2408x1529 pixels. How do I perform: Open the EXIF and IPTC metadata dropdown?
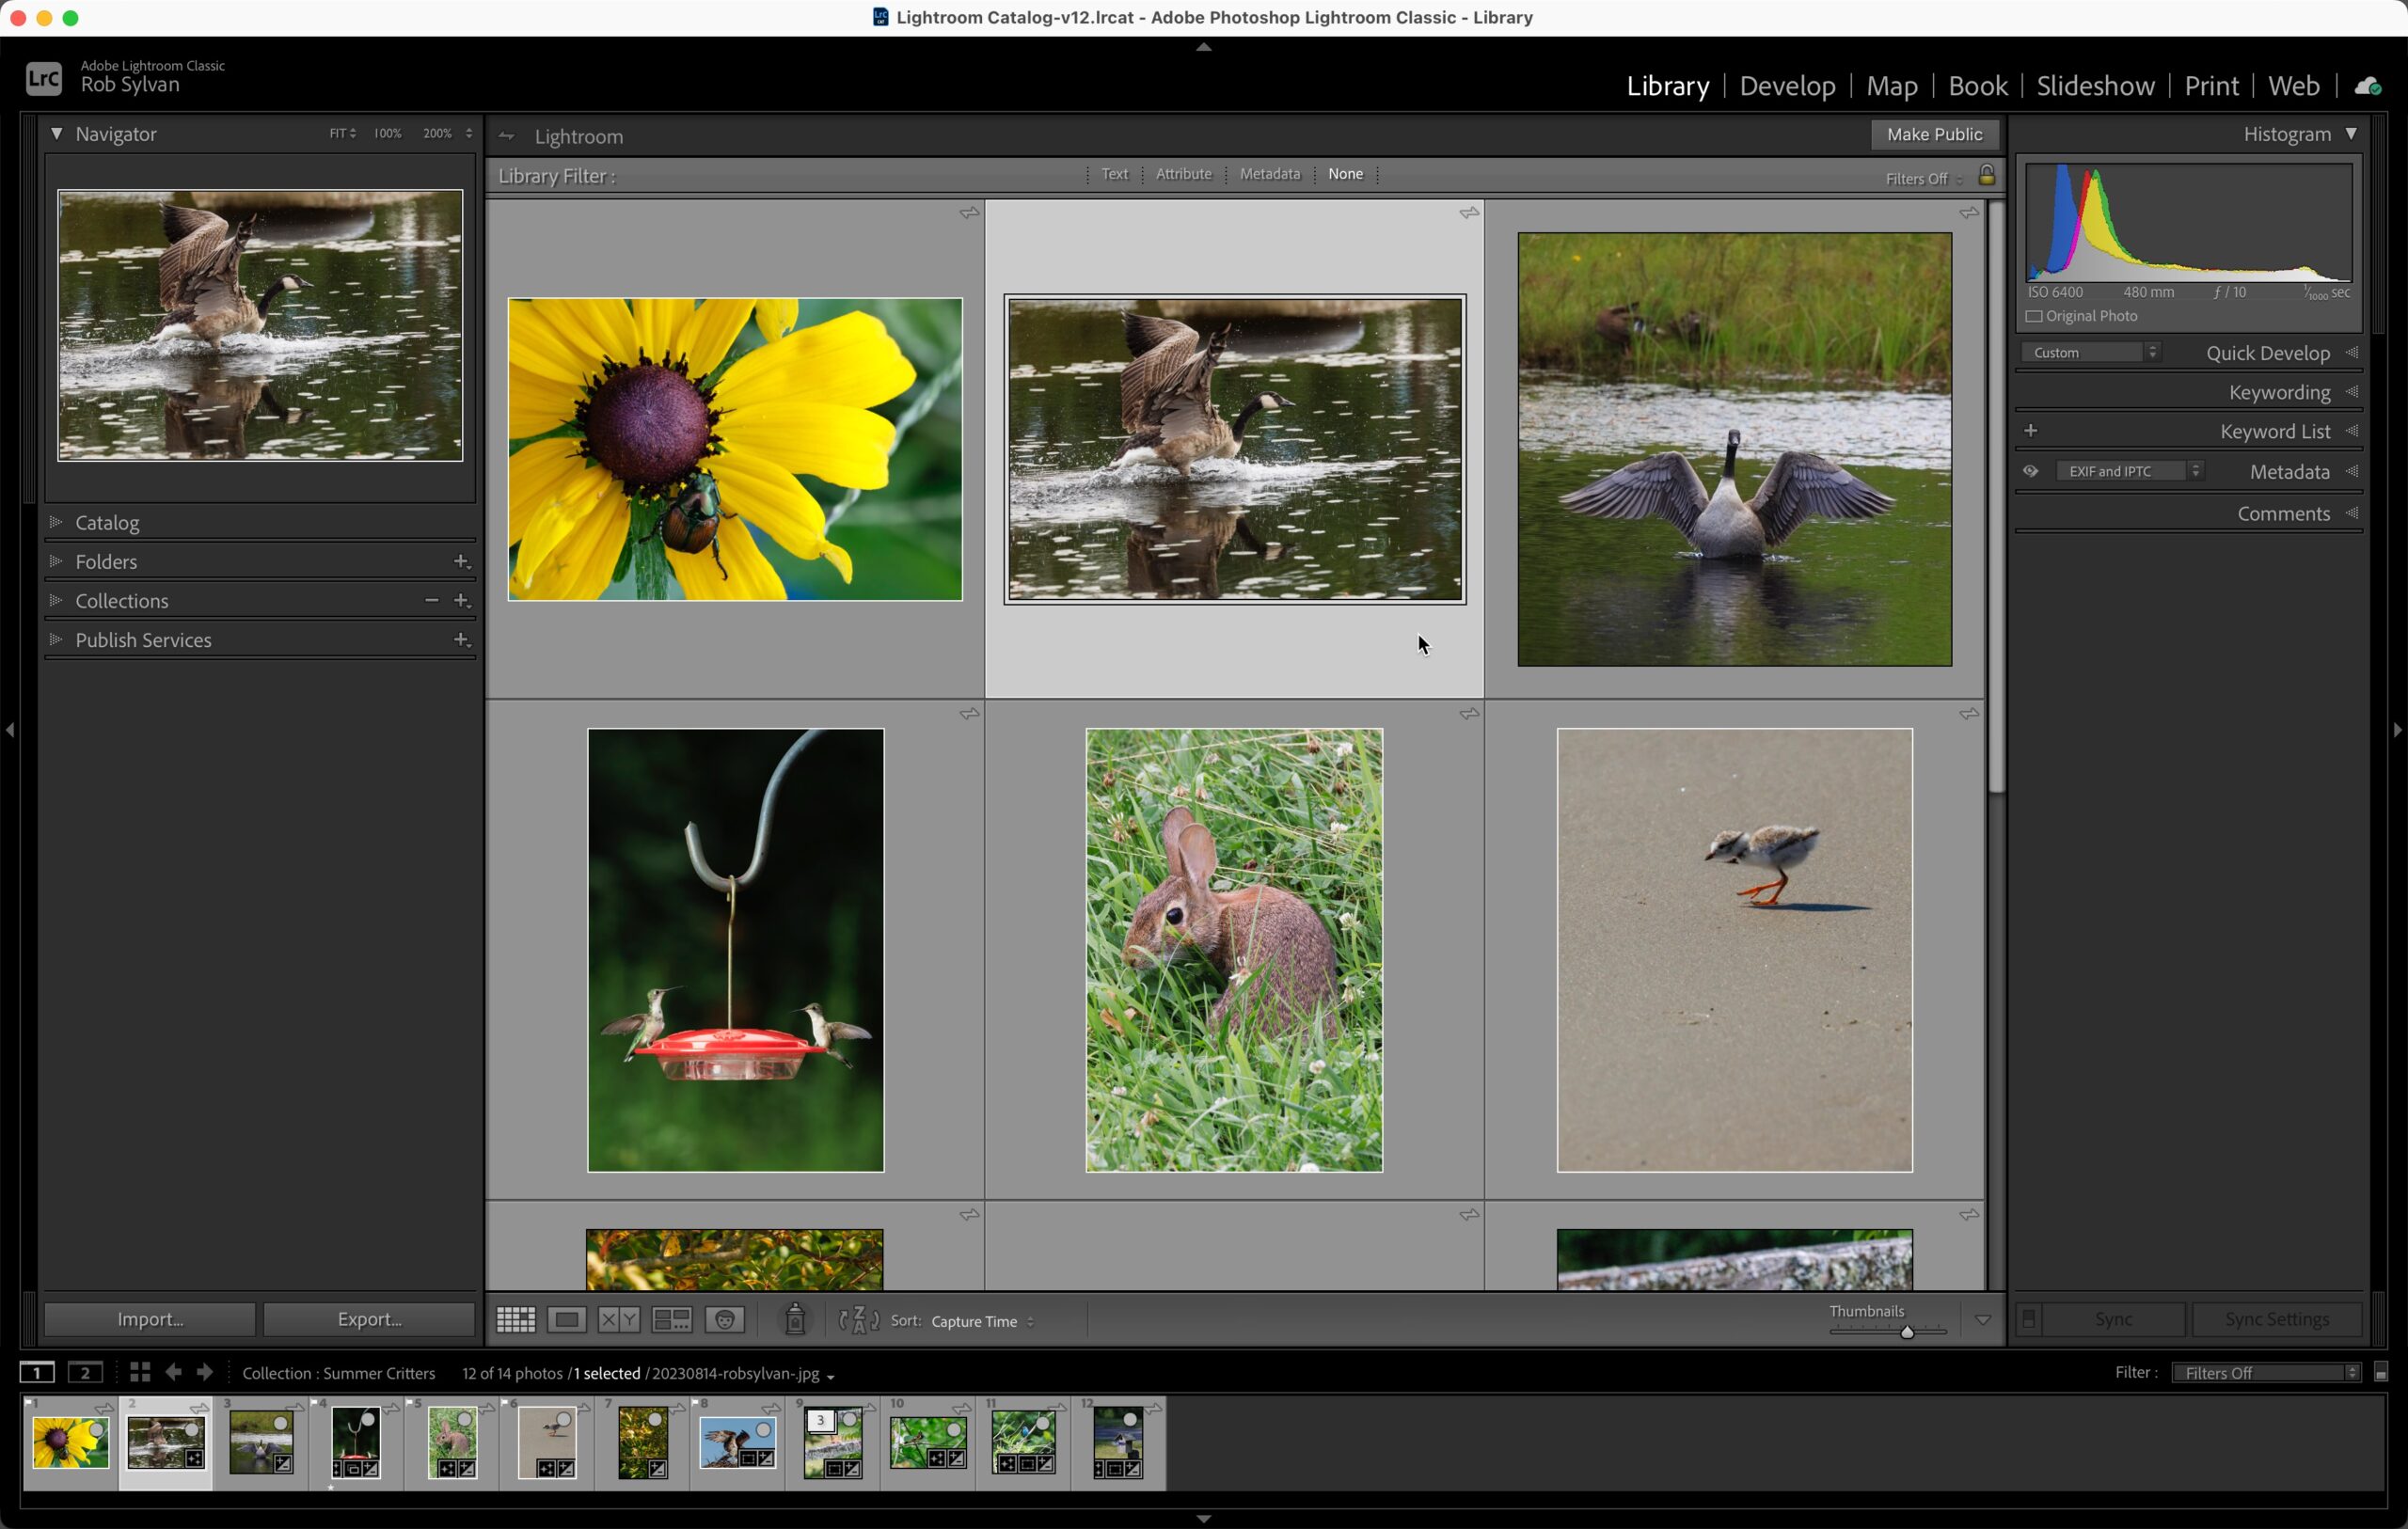click(2131, 470)
